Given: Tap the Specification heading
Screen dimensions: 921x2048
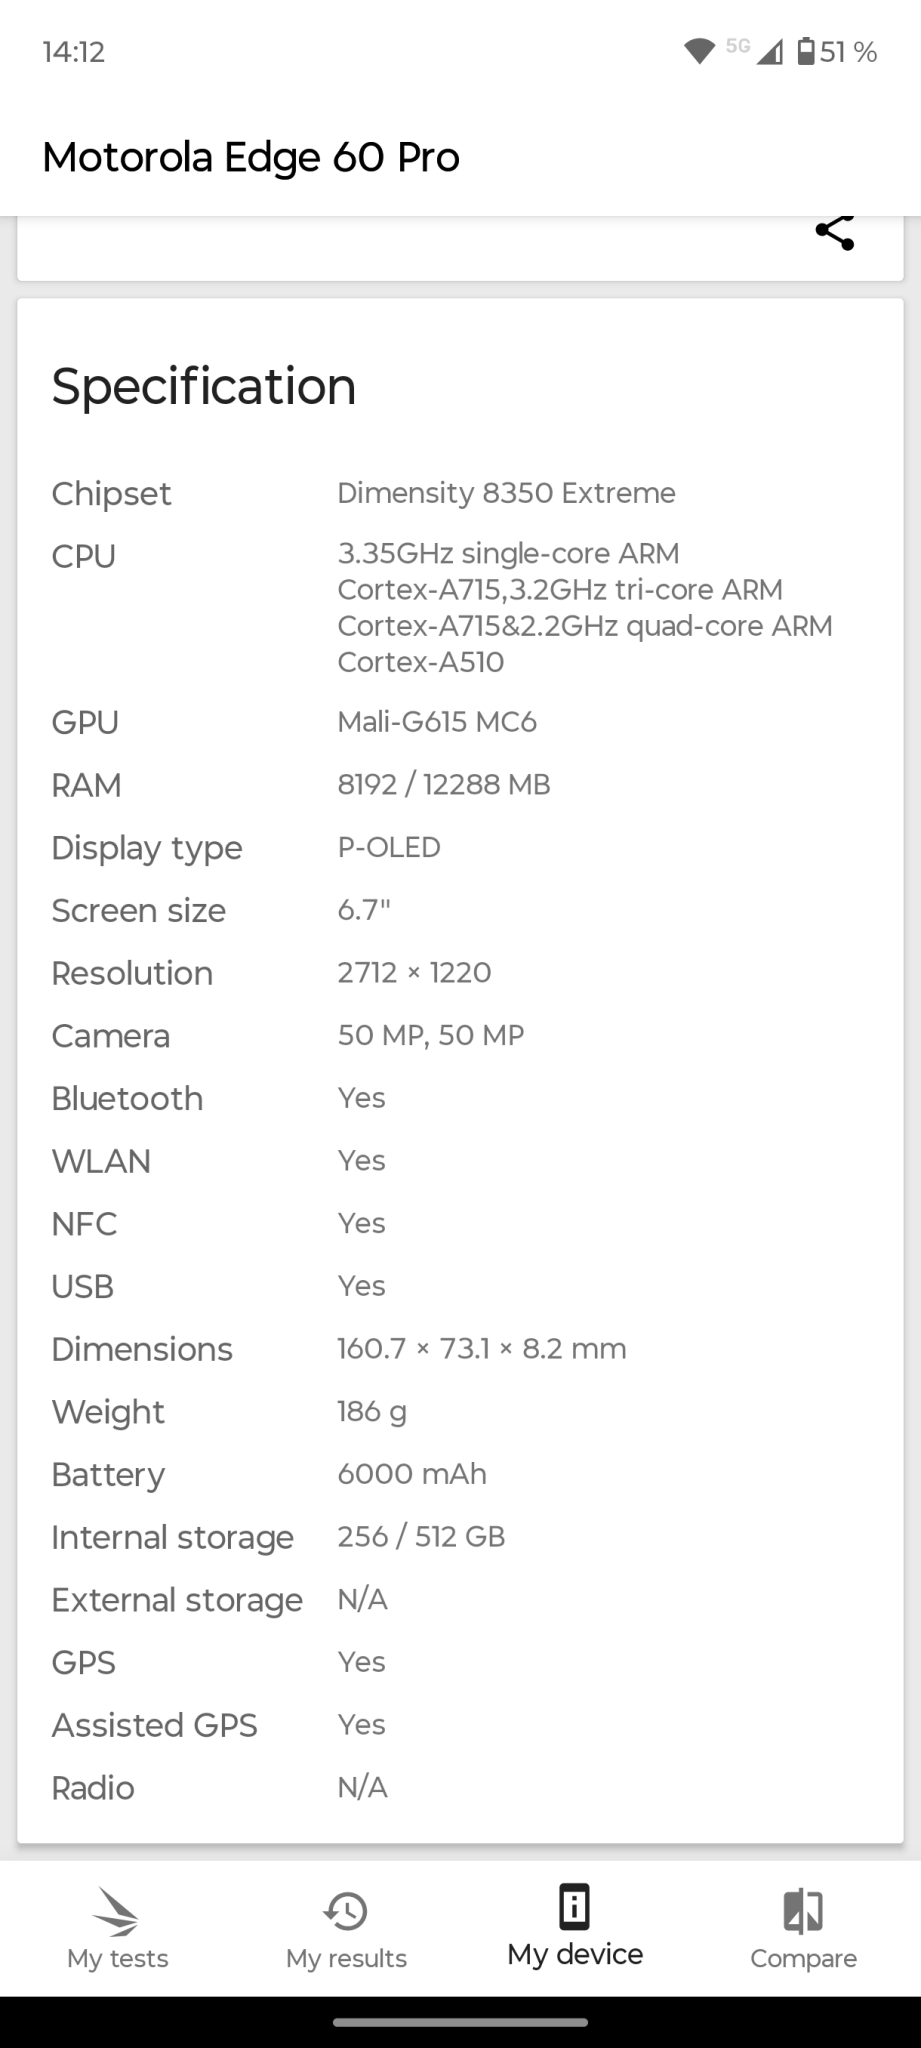Looking at the screenshot, I should click(x=204, y=386).
